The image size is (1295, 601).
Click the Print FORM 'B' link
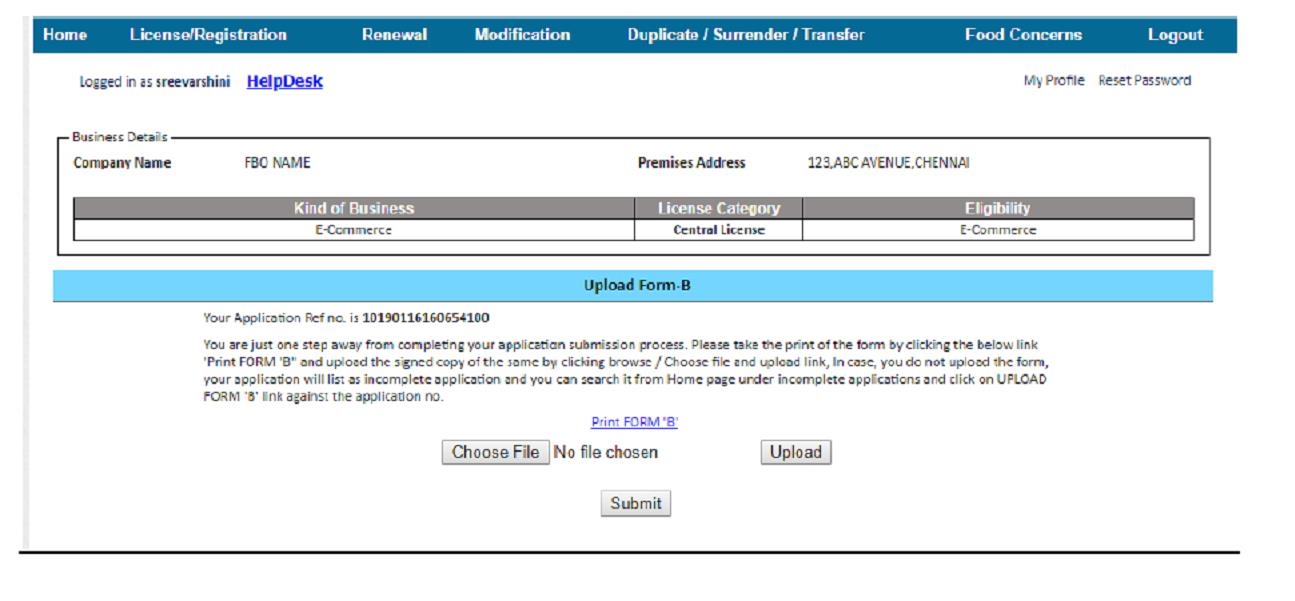click(635, 422)
